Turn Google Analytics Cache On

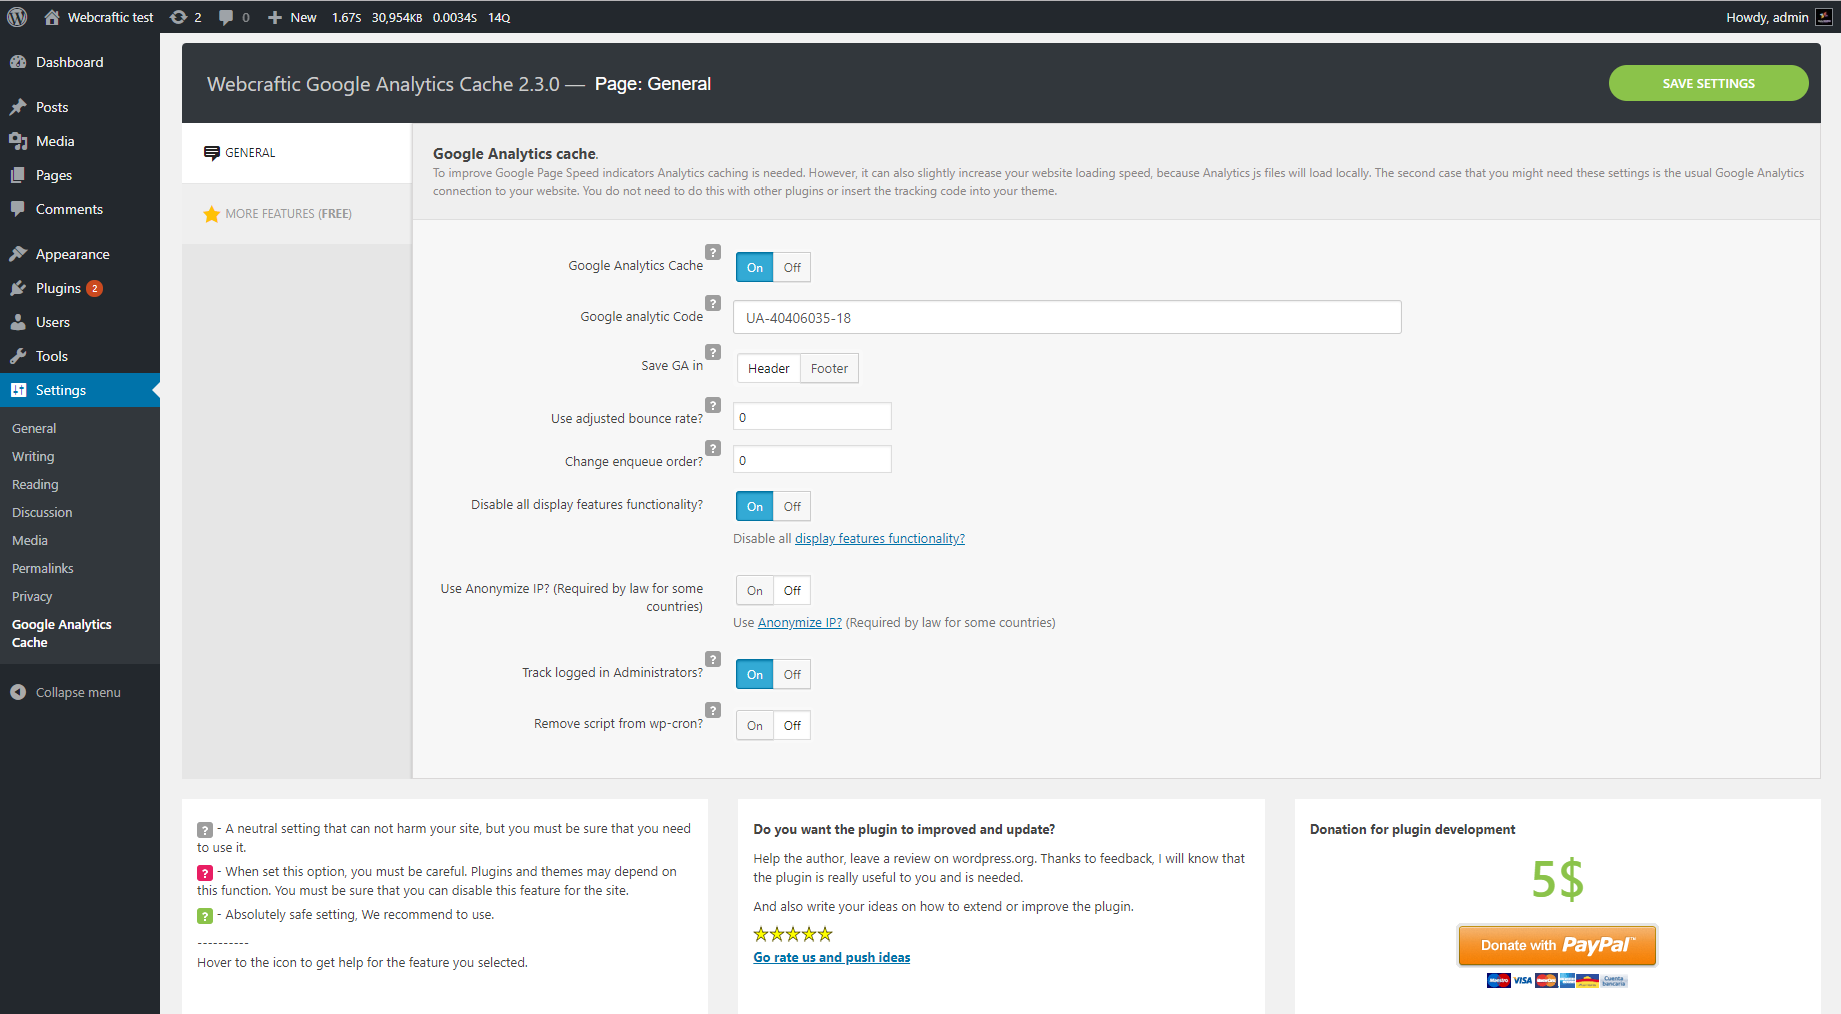[755, 267]
